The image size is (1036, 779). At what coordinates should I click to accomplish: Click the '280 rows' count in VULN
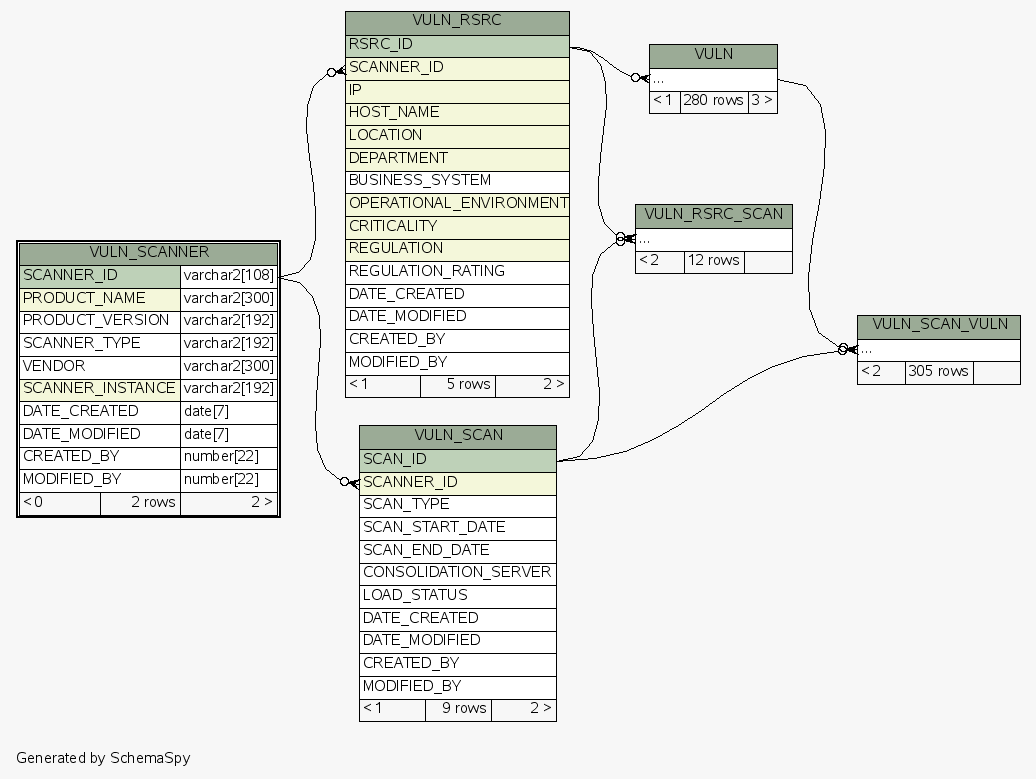tap(713, 101)
